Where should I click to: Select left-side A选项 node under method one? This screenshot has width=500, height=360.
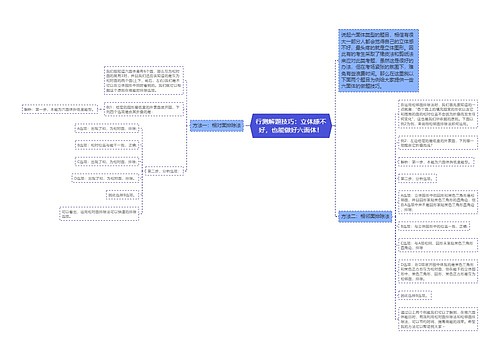tap(107, 128)
